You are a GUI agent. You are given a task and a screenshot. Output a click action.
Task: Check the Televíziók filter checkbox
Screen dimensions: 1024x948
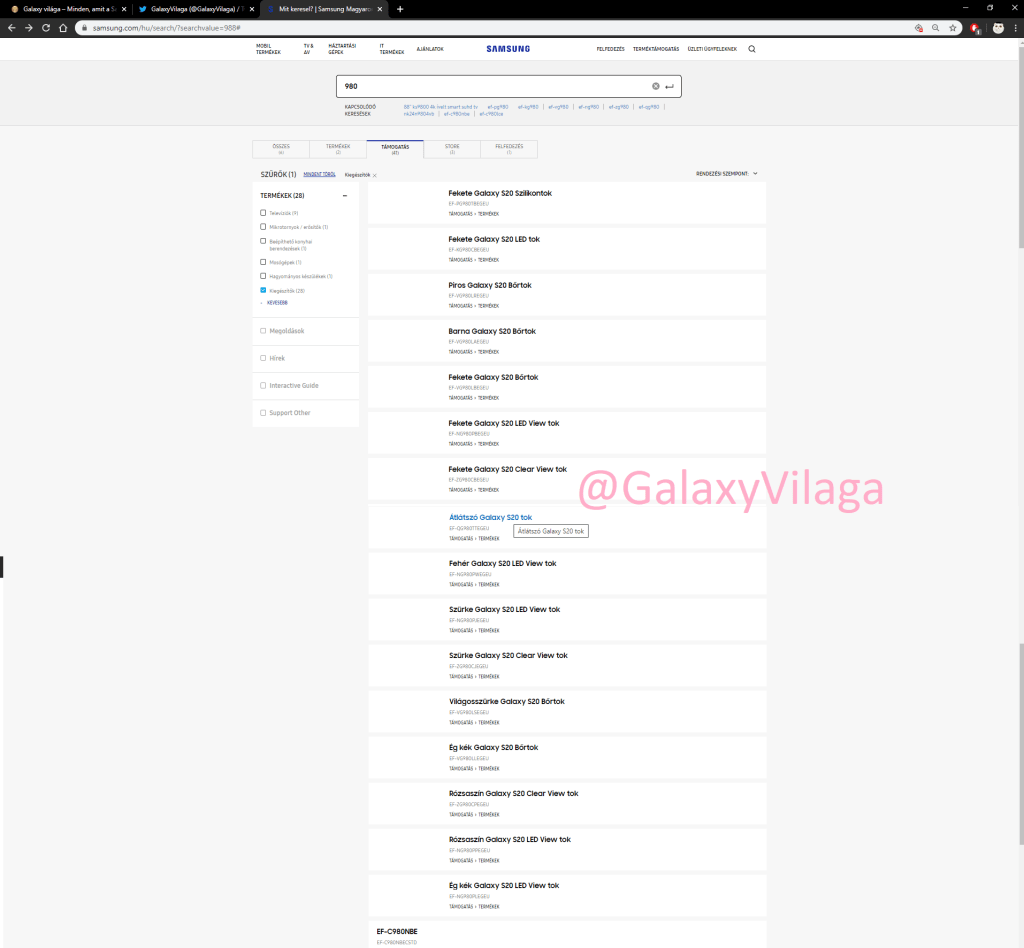263,213
